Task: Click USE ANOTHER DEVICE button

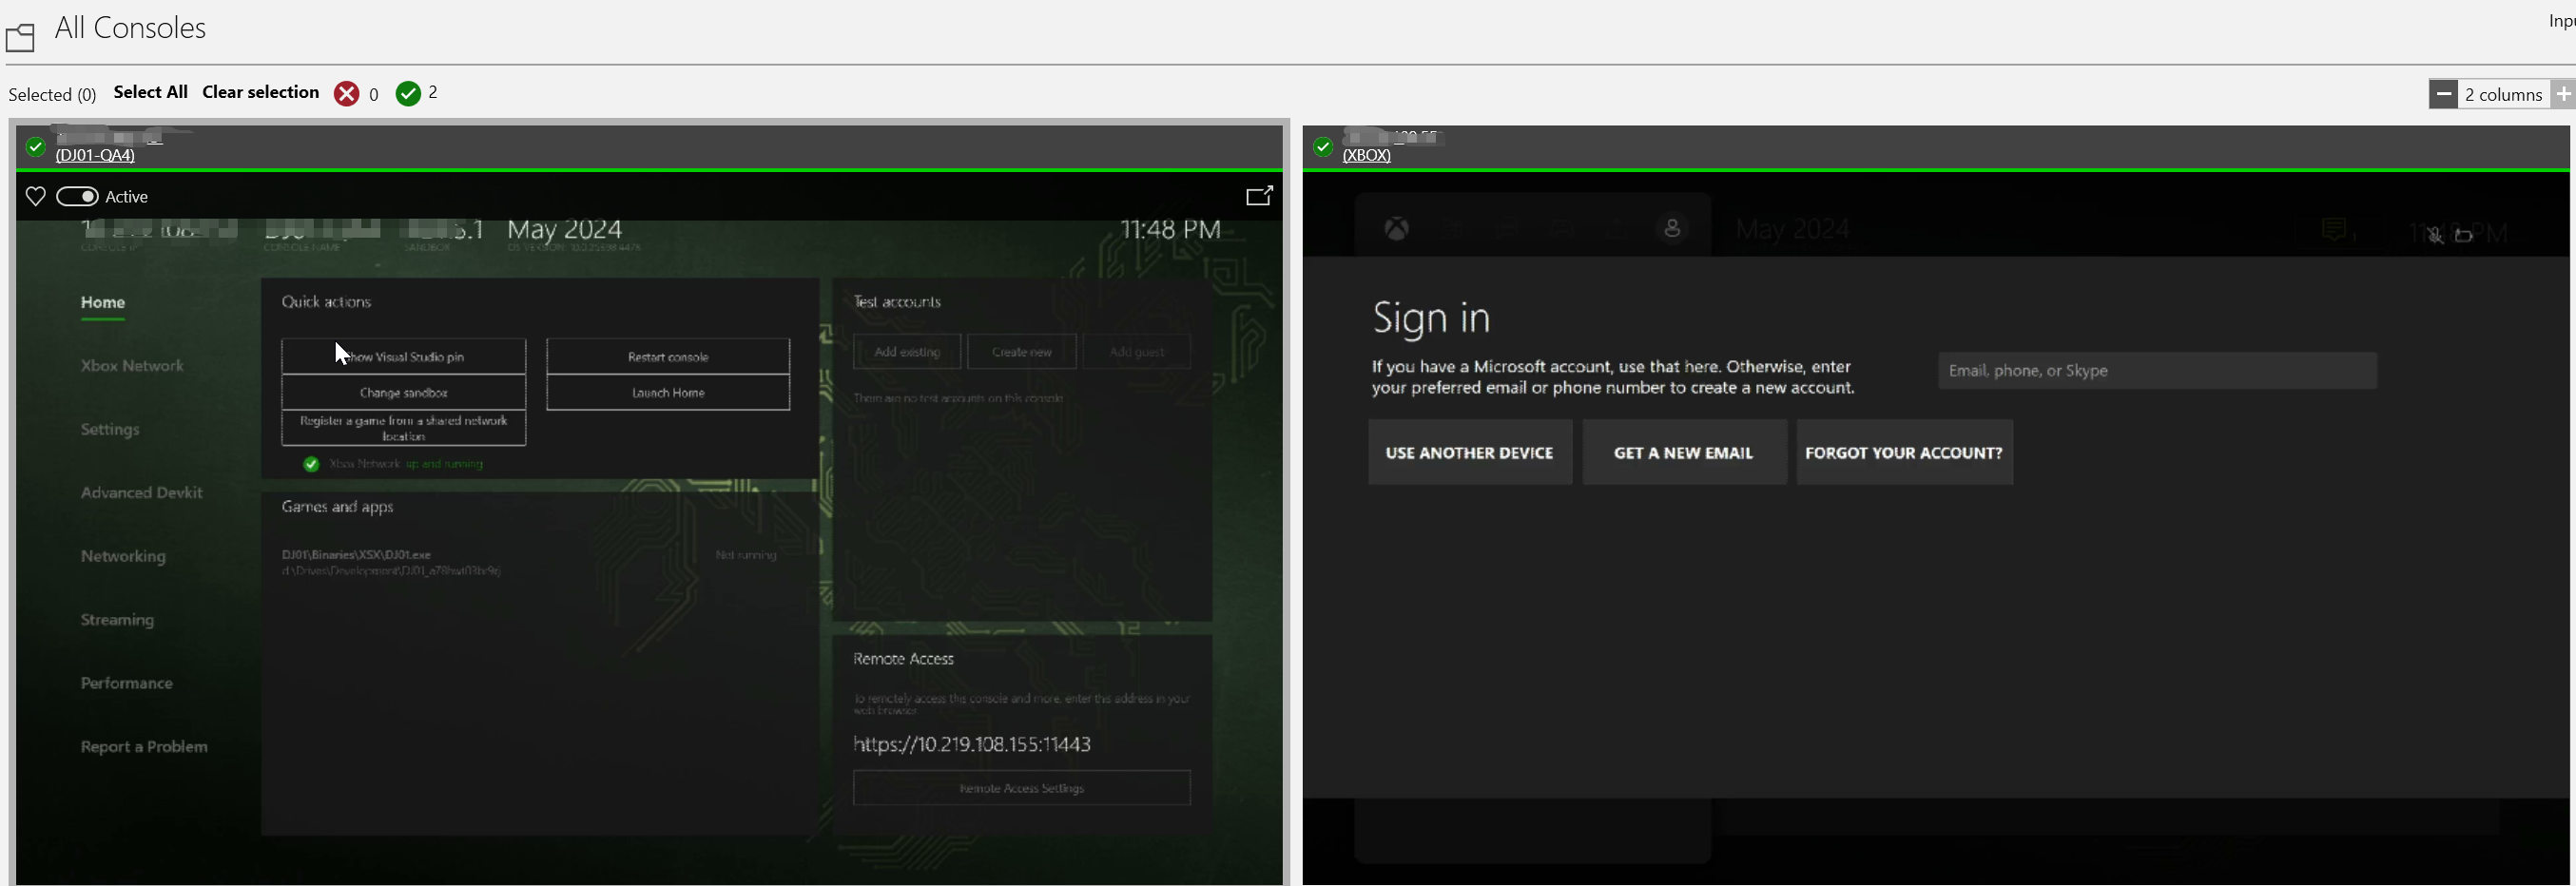Action: [1470, 453]
